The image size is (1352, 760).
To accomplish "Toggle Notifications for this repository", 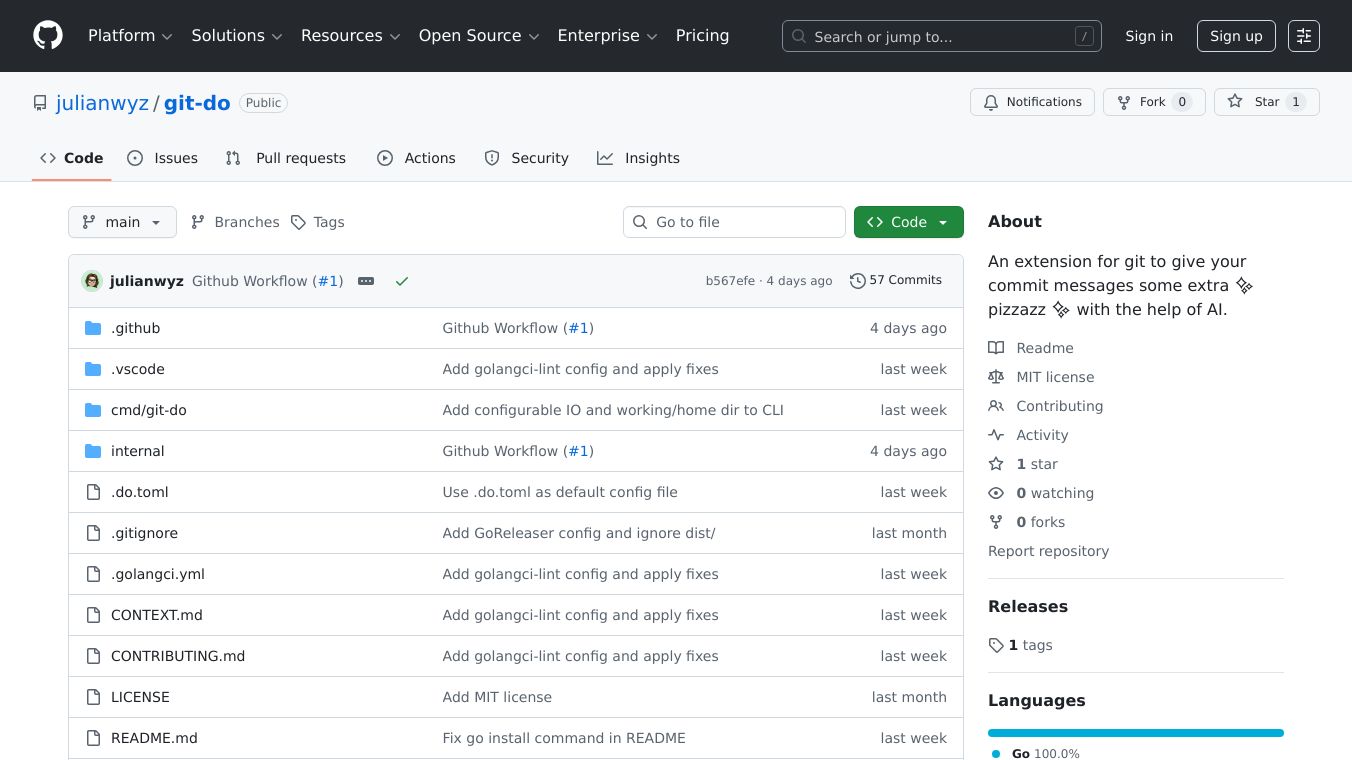I will (1031, 102).
